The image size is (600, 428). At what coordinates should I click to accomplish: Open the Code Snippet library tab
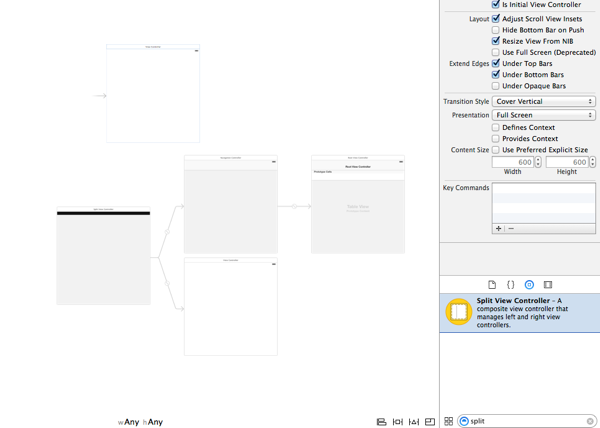tap(510, 285)
